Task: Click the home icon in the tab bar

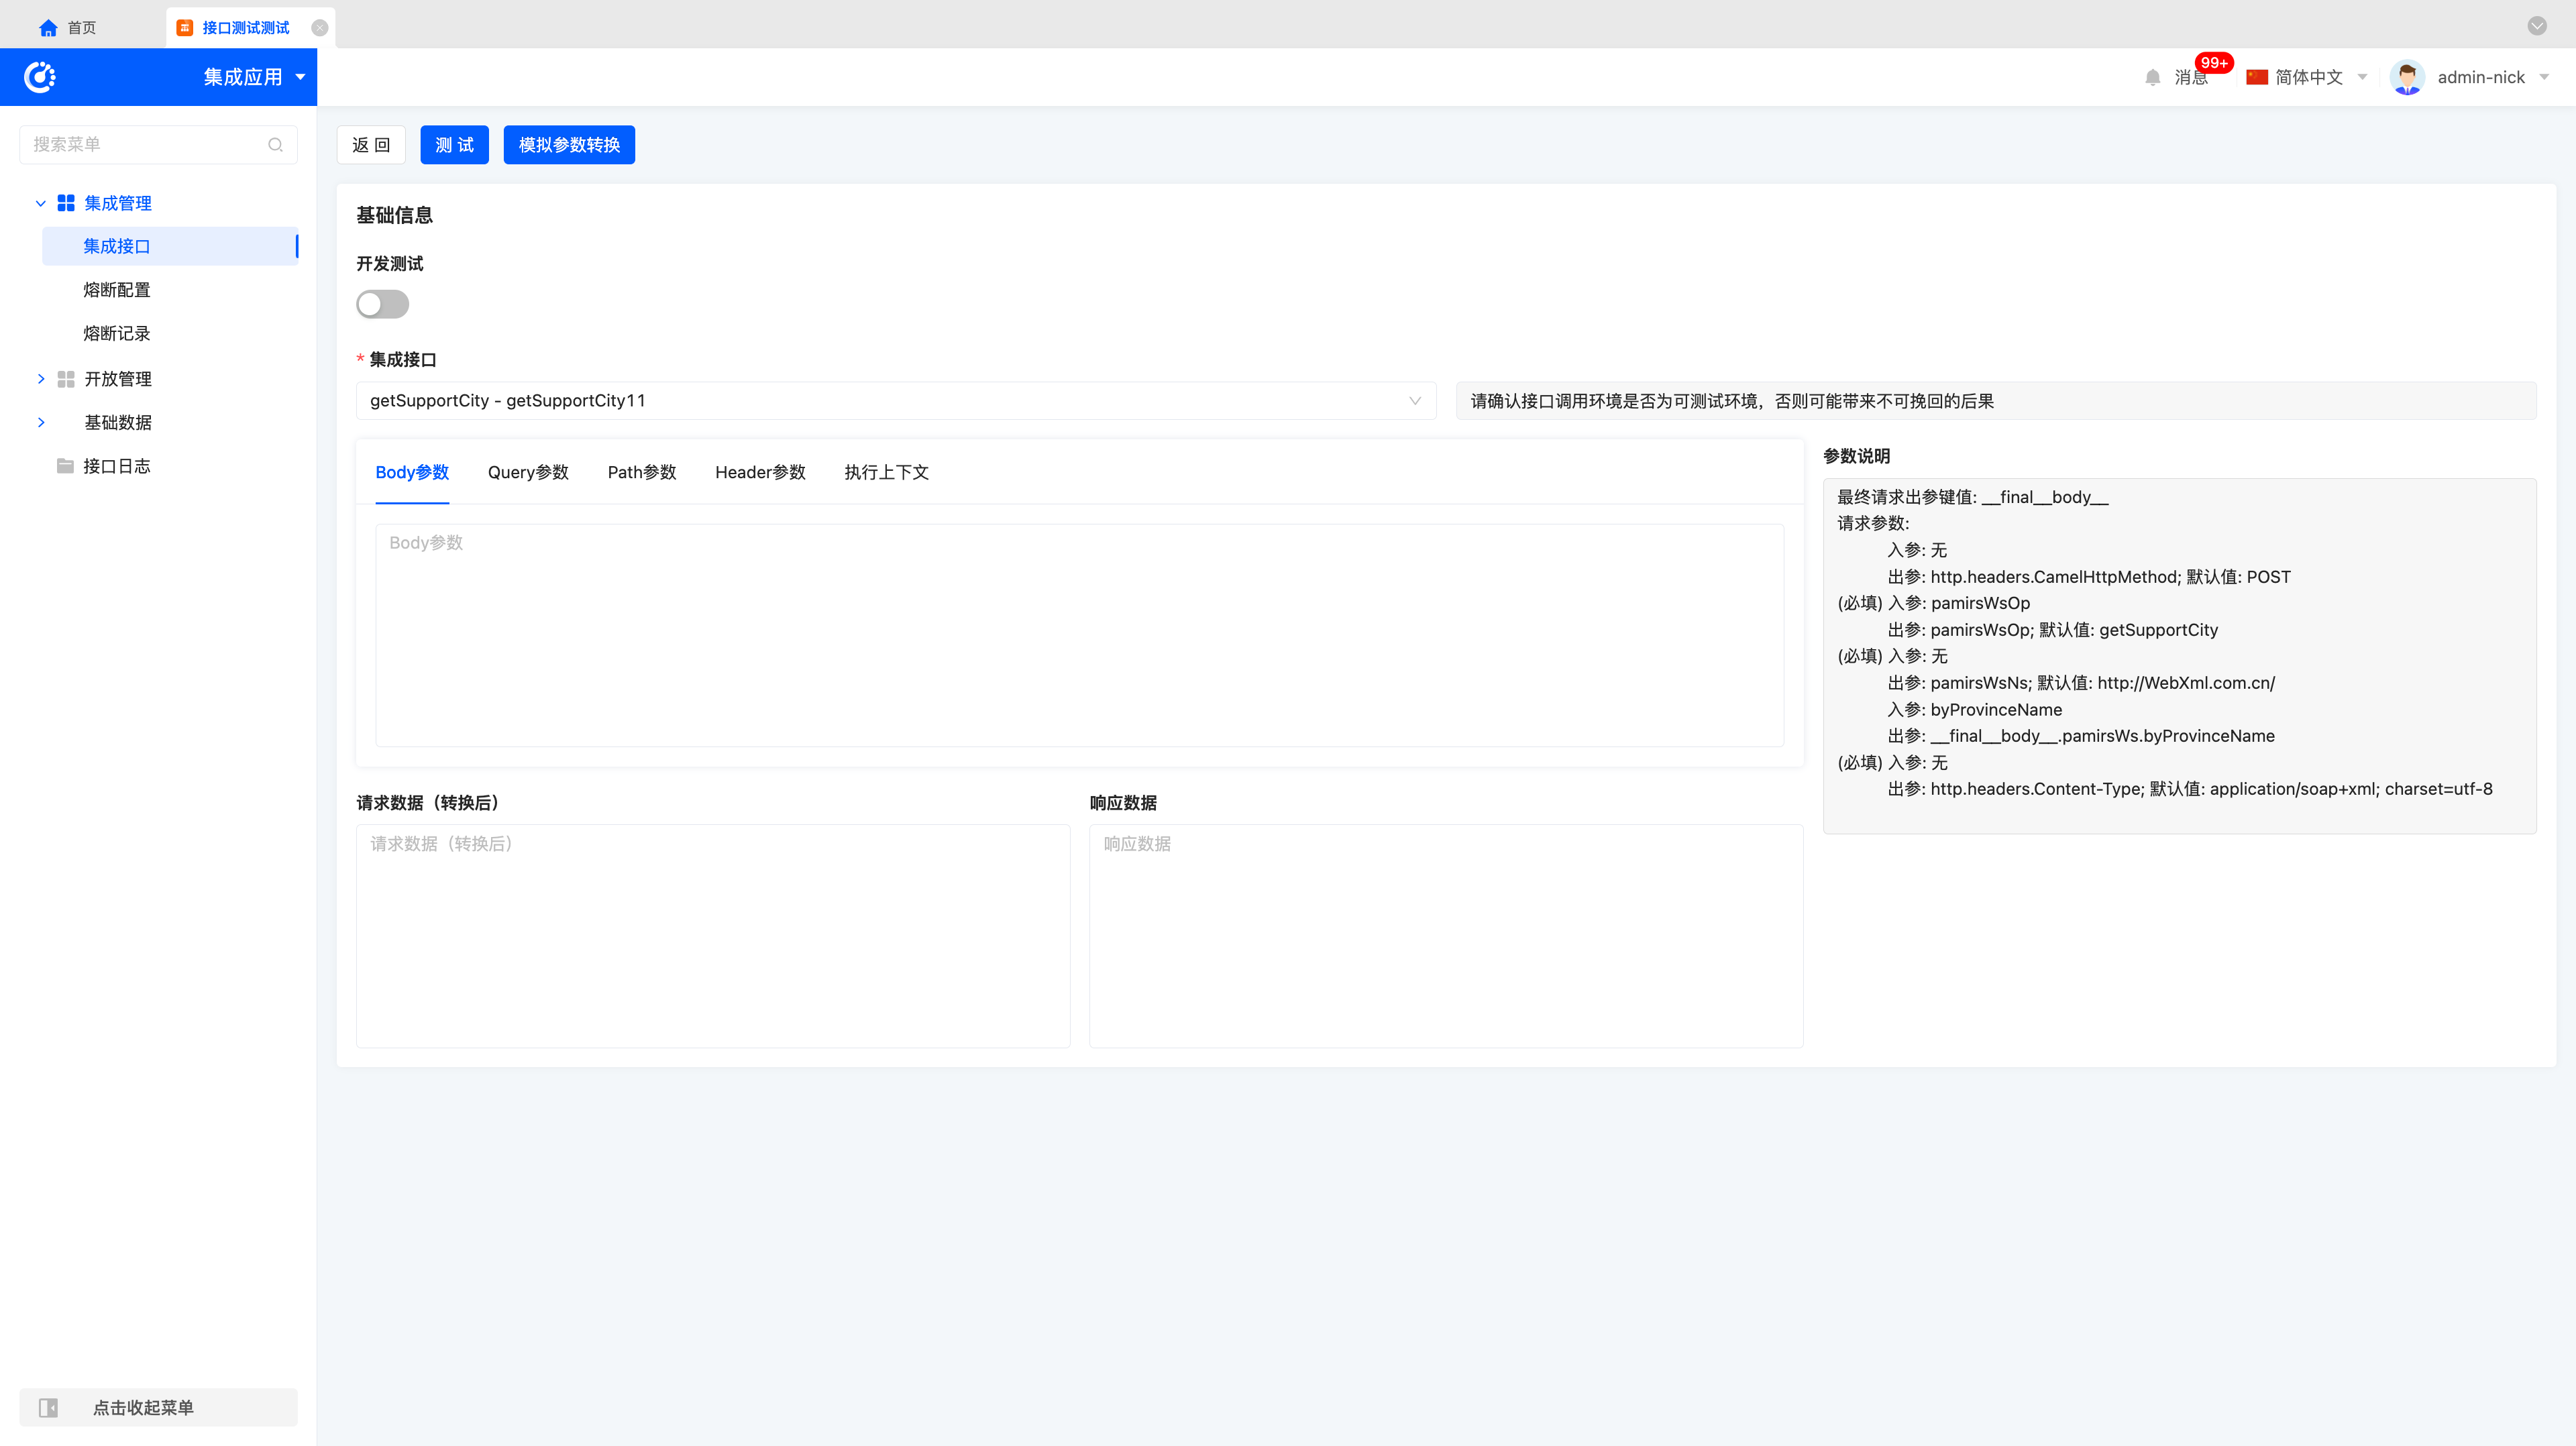Action: pos(48,28)
